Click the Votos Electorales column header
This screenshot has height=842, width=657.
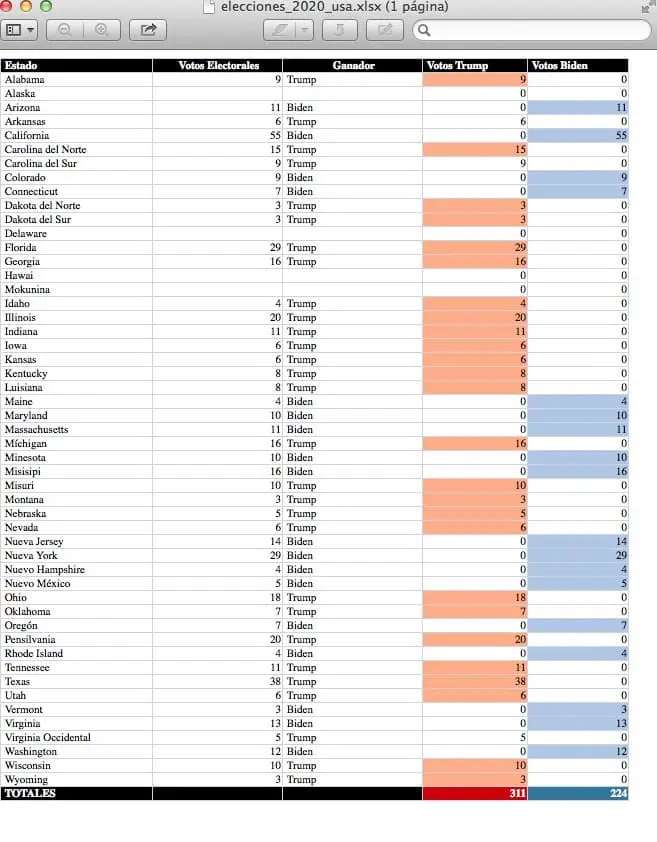point(218,66)
